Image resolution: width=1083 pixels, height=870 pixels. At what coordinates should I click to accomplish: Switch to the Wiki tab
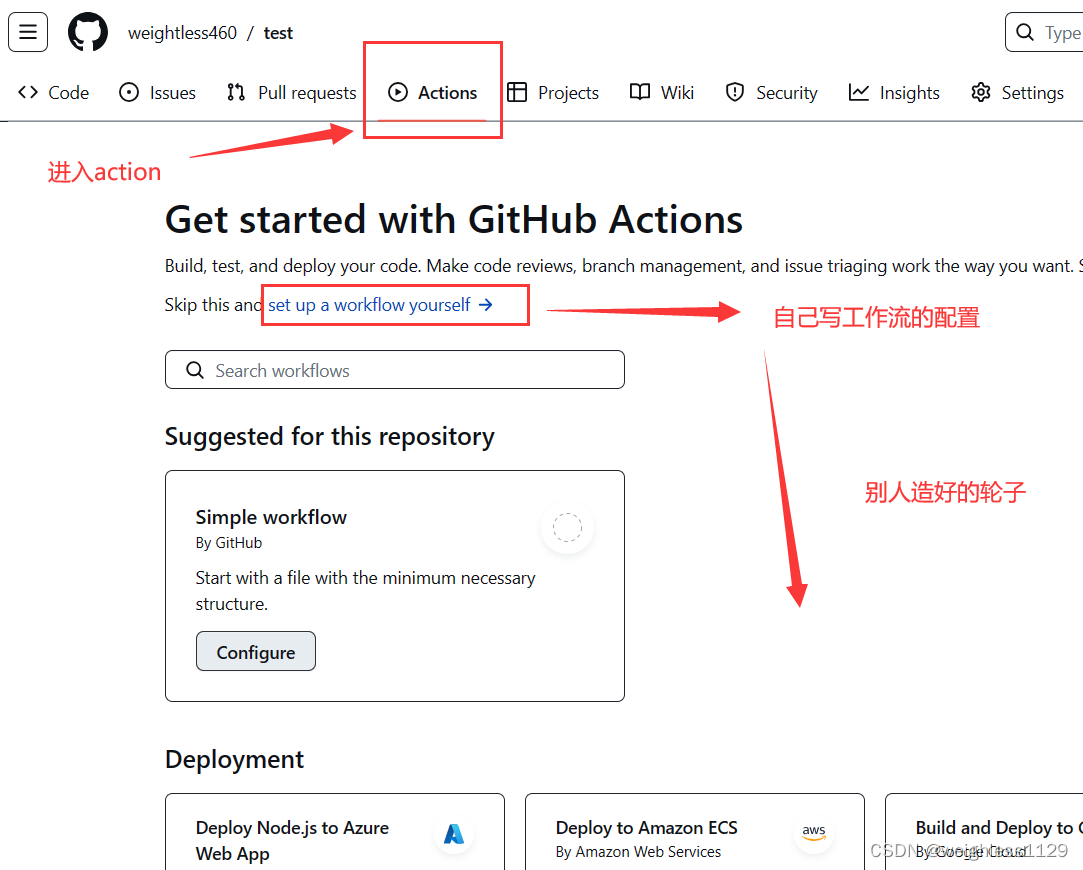tap(662, 93)
